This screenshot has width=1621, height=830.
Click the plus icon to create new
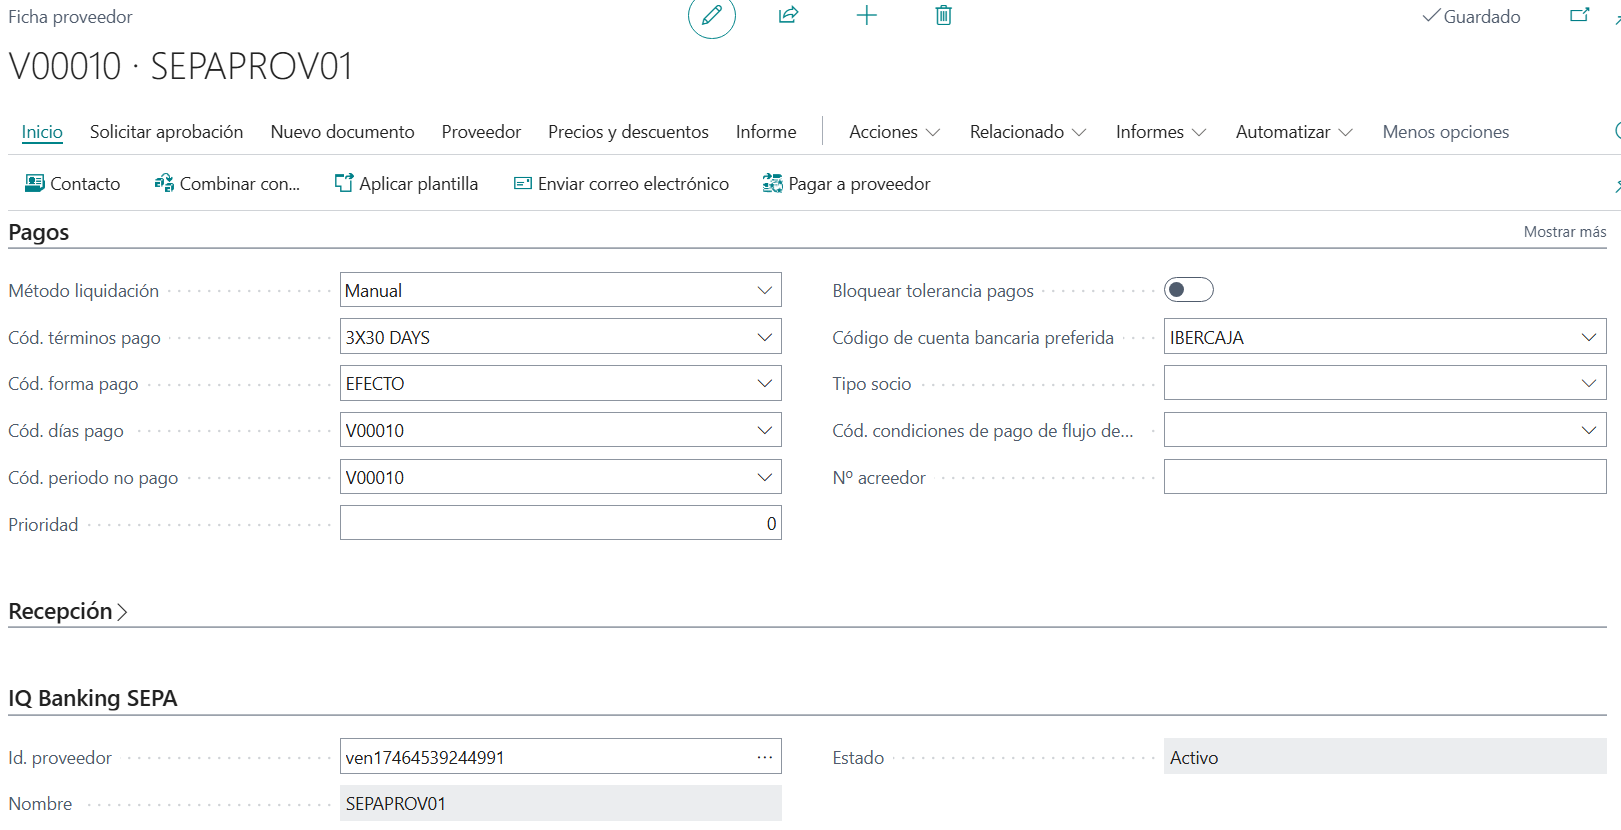(866, 15)
